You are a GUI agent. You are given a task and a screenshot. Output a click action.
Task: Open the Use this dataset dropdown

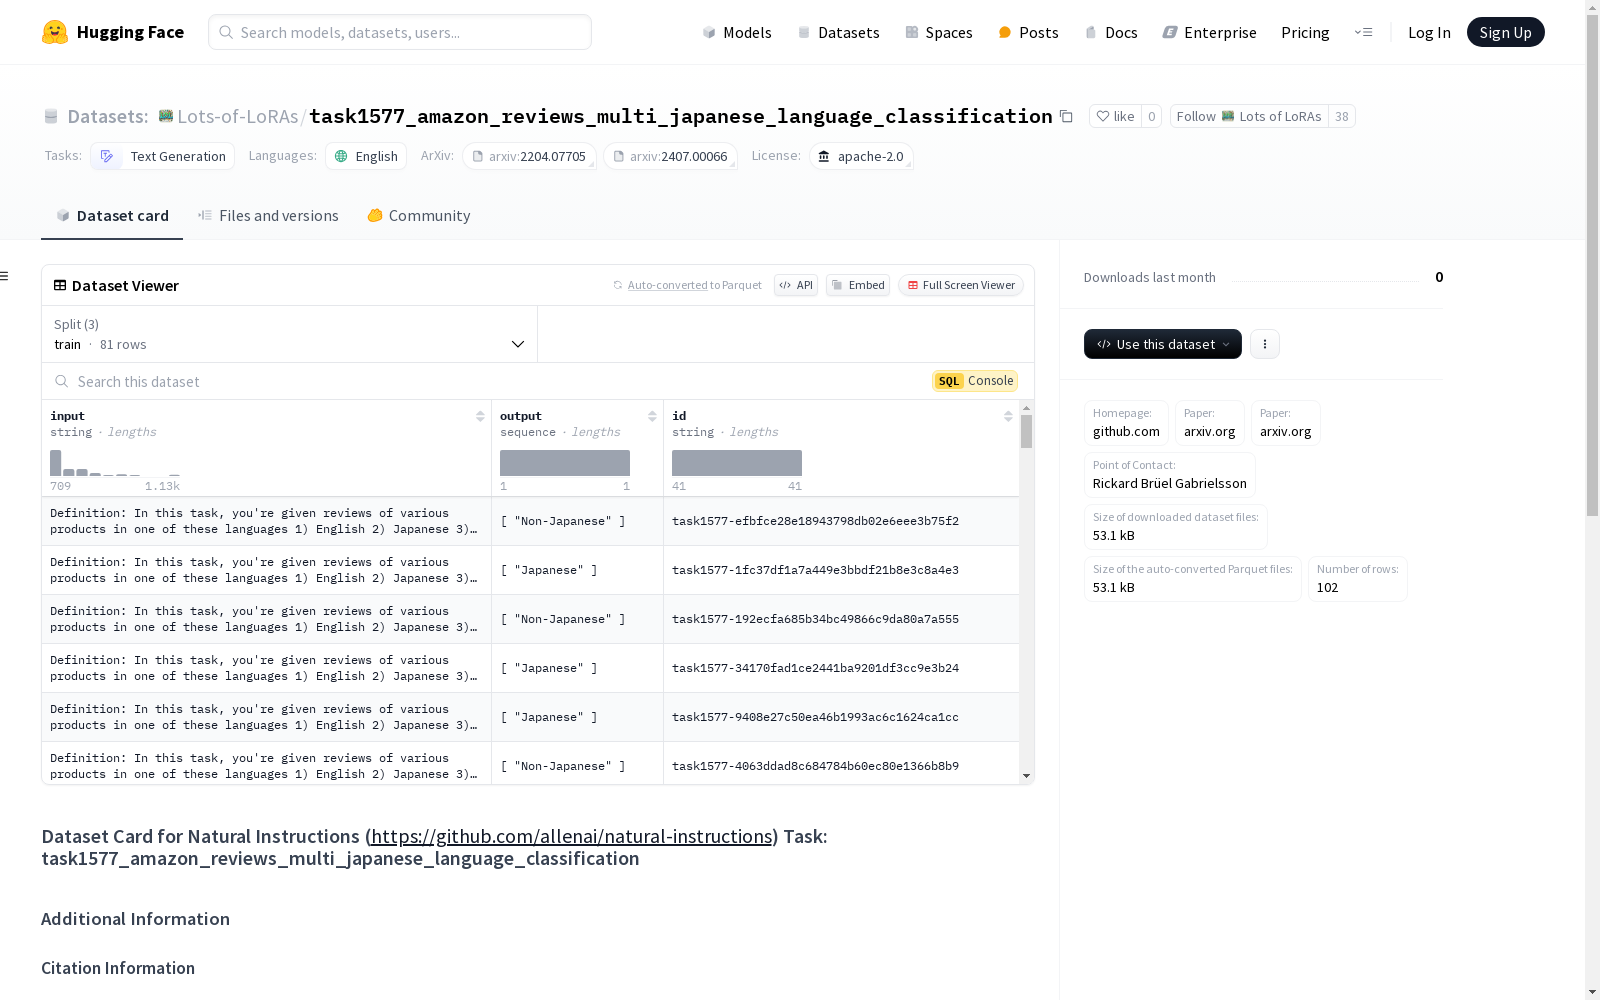(x=1163, y=344)
